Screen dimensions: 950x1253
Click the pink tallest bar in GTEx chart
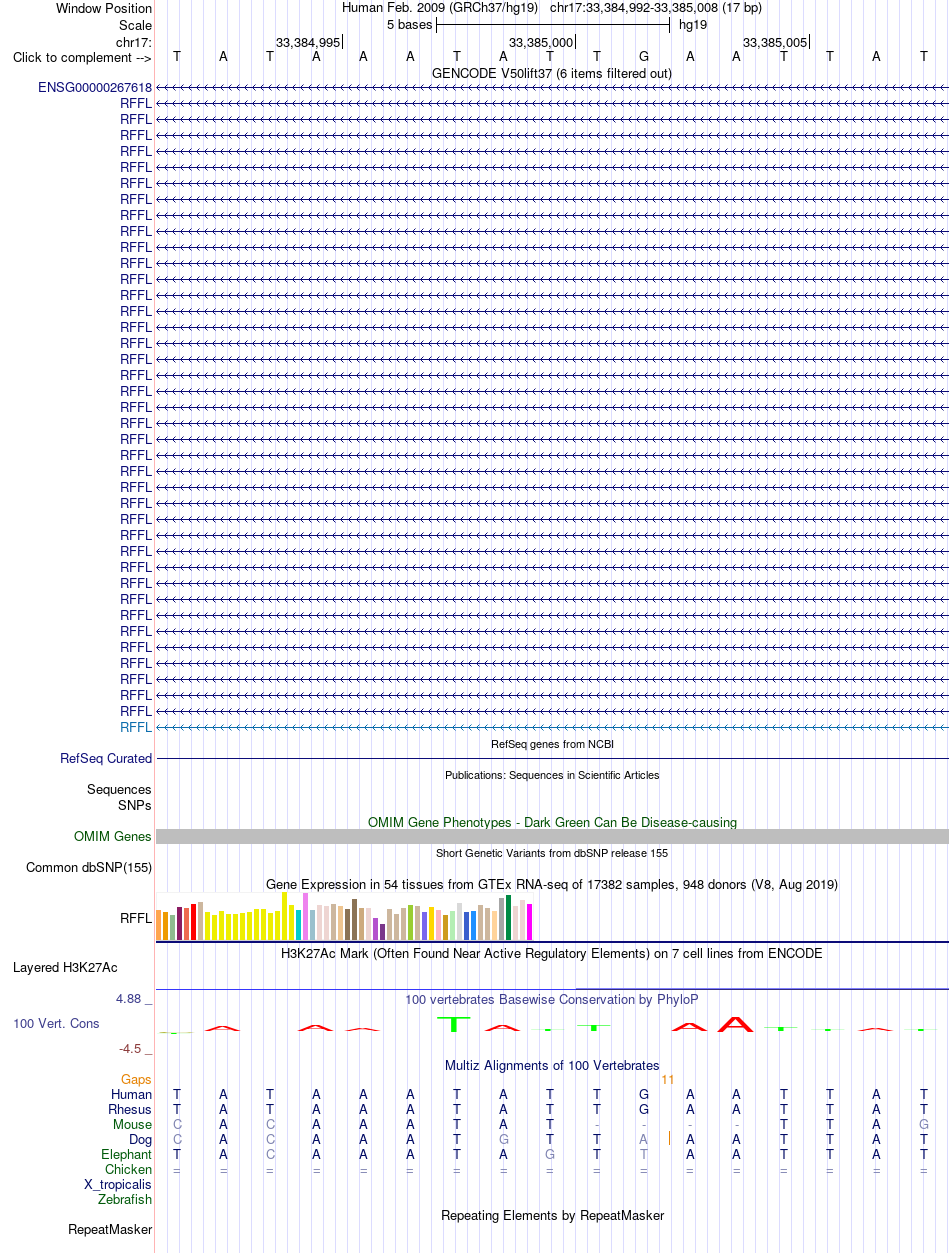pyautogui.click(x=306, y=916)
